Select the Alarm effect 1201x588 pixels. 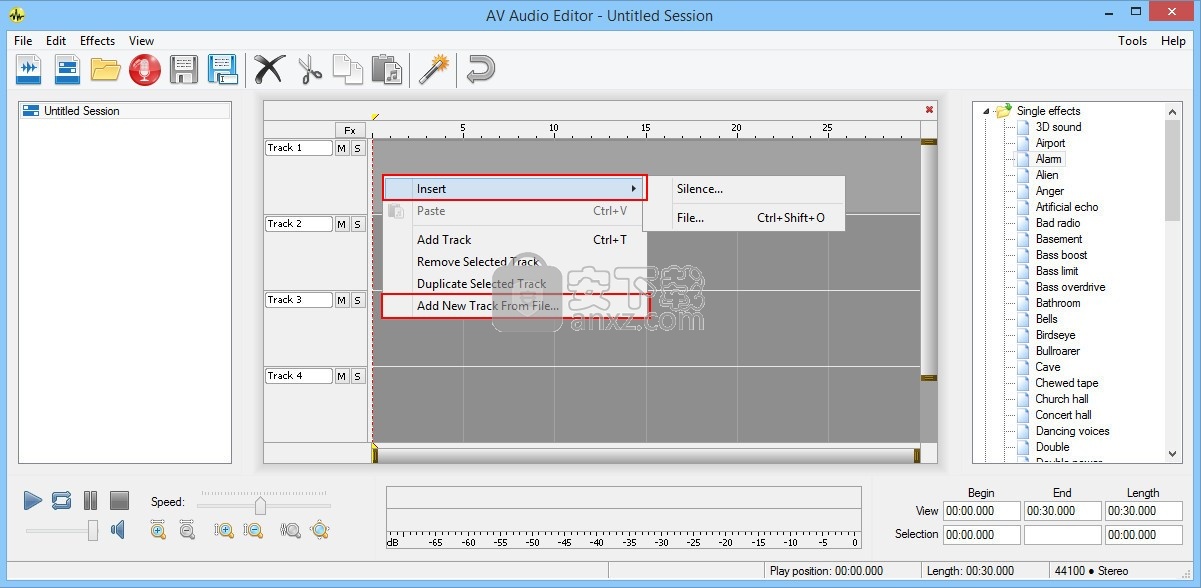[x=1048, y=159]
